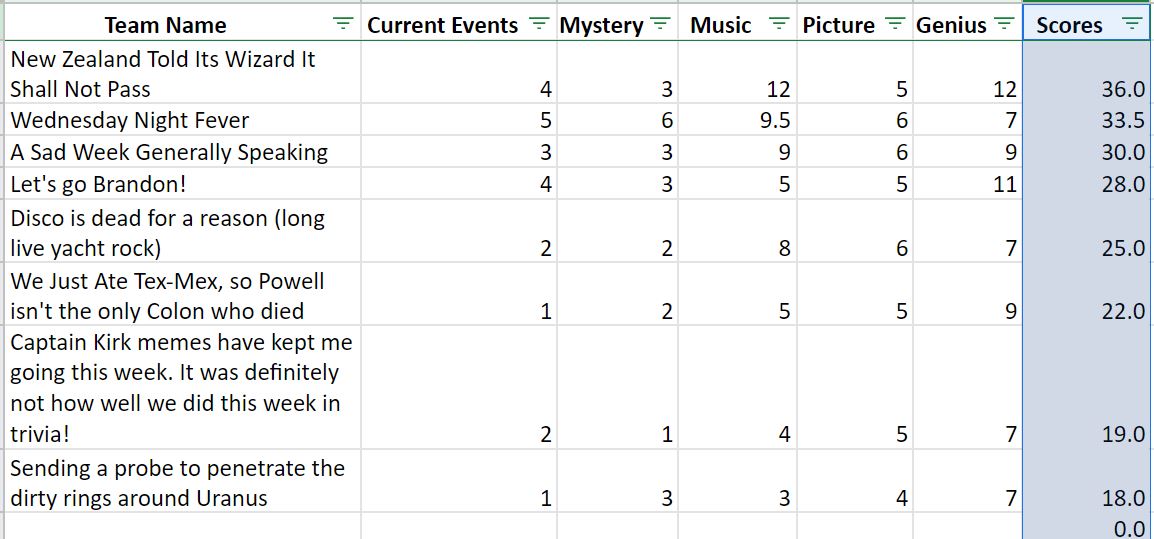
Task: Select Genius value 11 for Let's go Brandon
Action: coord(968,183)
